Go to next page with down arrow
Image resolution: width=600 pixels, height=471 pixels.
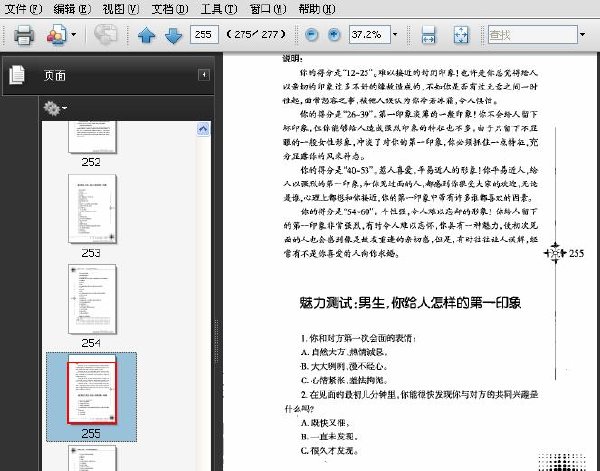click(x=173, y=35)
